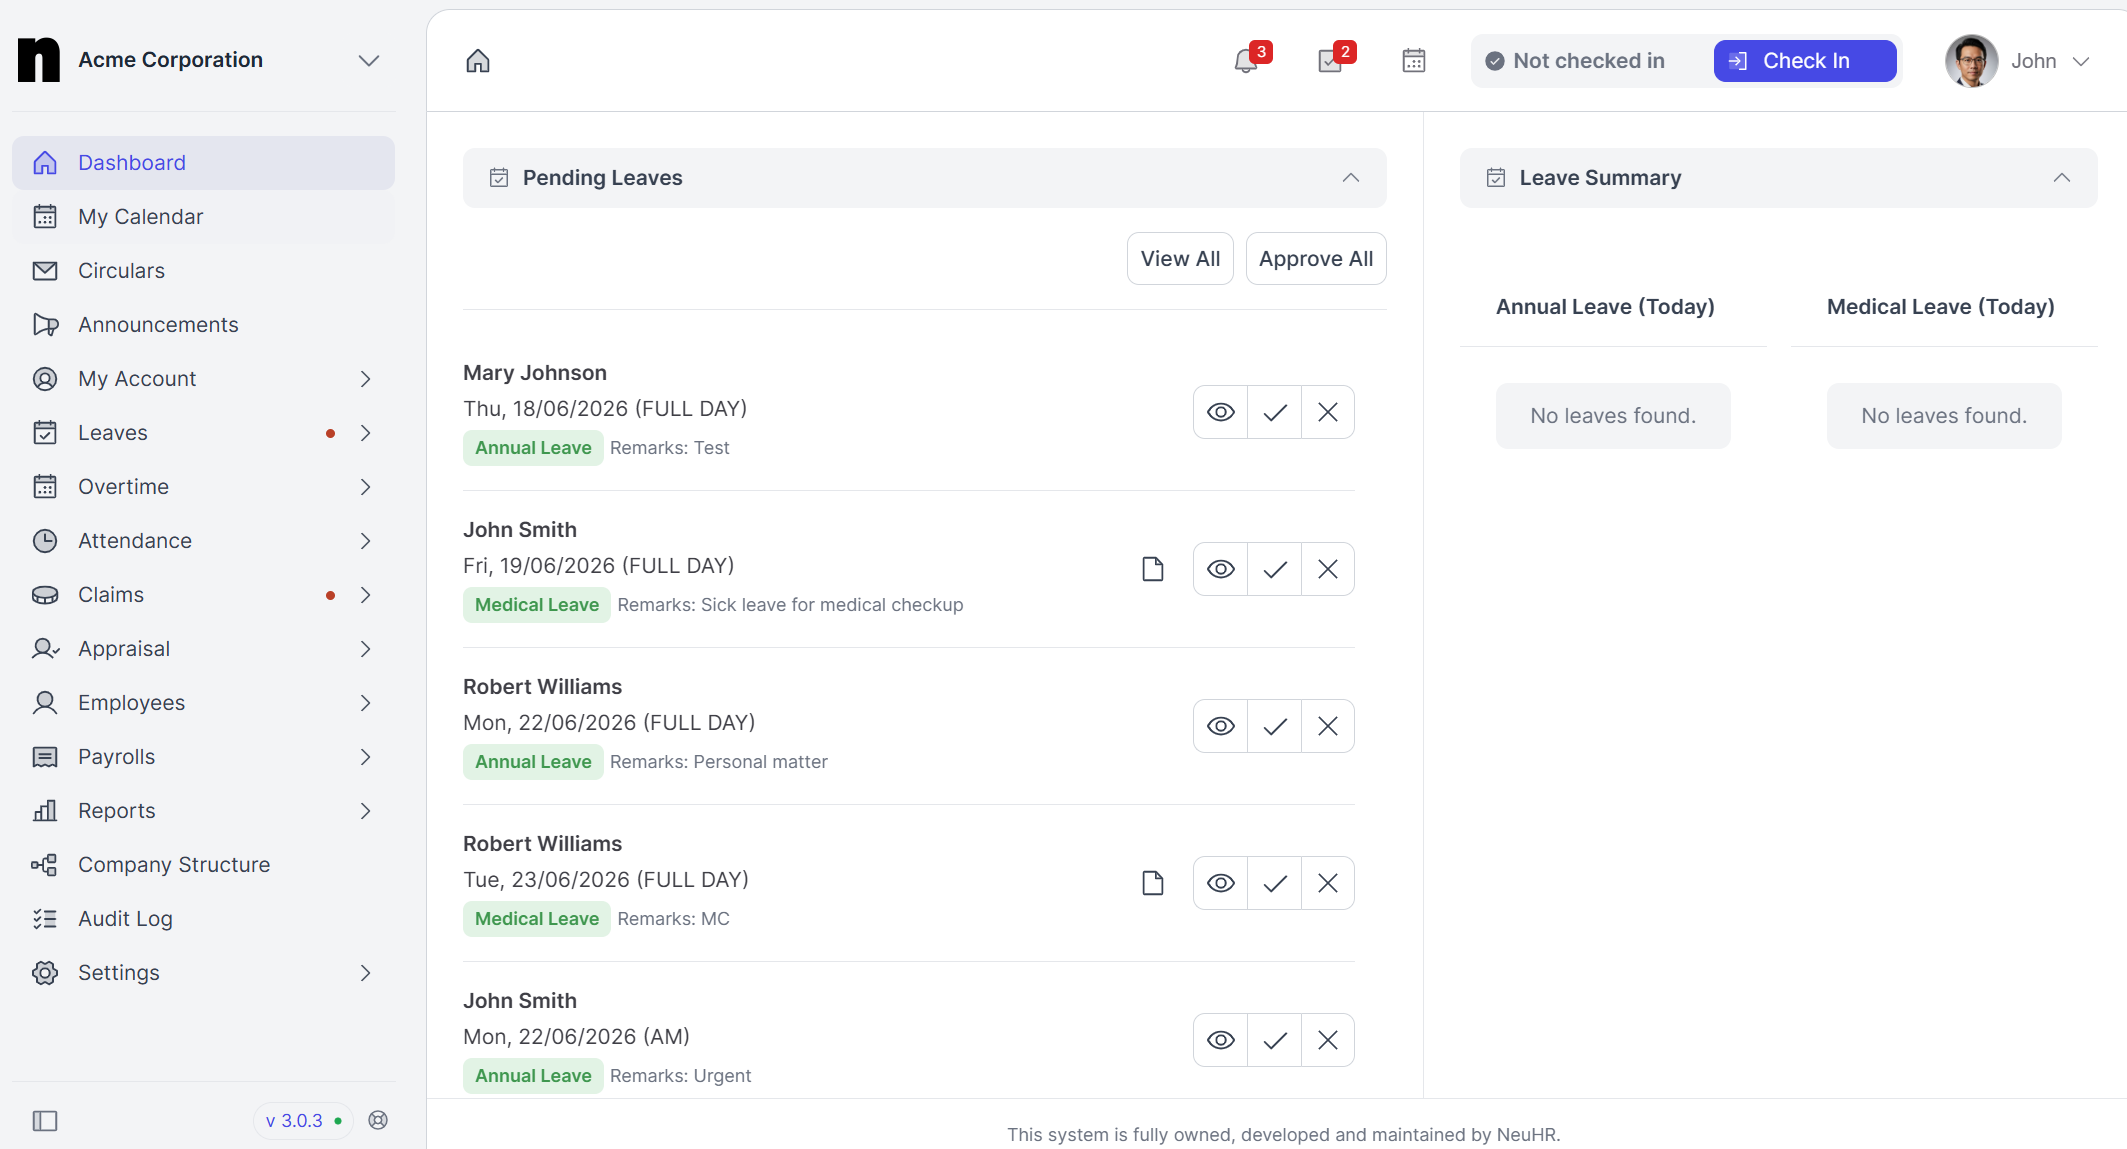Approve Mary Johnson's leave with checkmark
Screen dimensions: 2127x1149
1274,412
